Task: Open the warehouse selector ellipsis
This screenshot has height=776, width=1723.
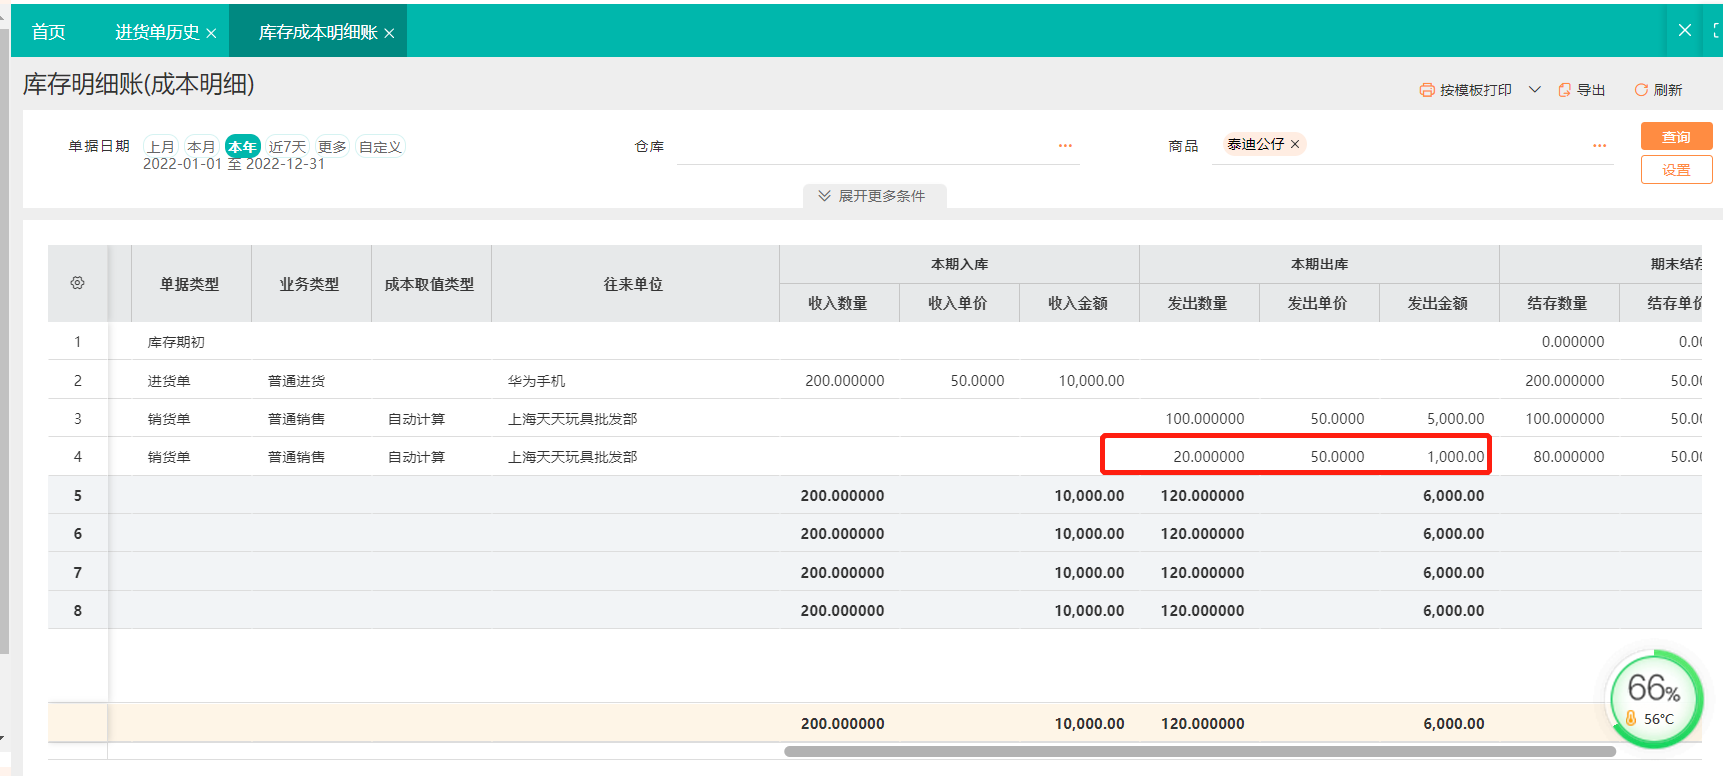Action: tap(1065, 146)
